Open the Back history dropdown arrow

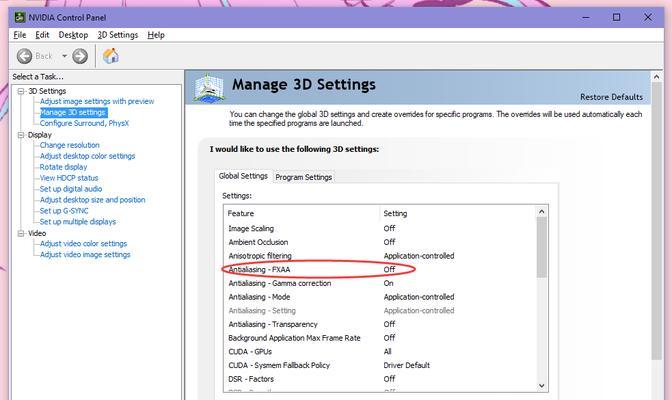[64, 56]
